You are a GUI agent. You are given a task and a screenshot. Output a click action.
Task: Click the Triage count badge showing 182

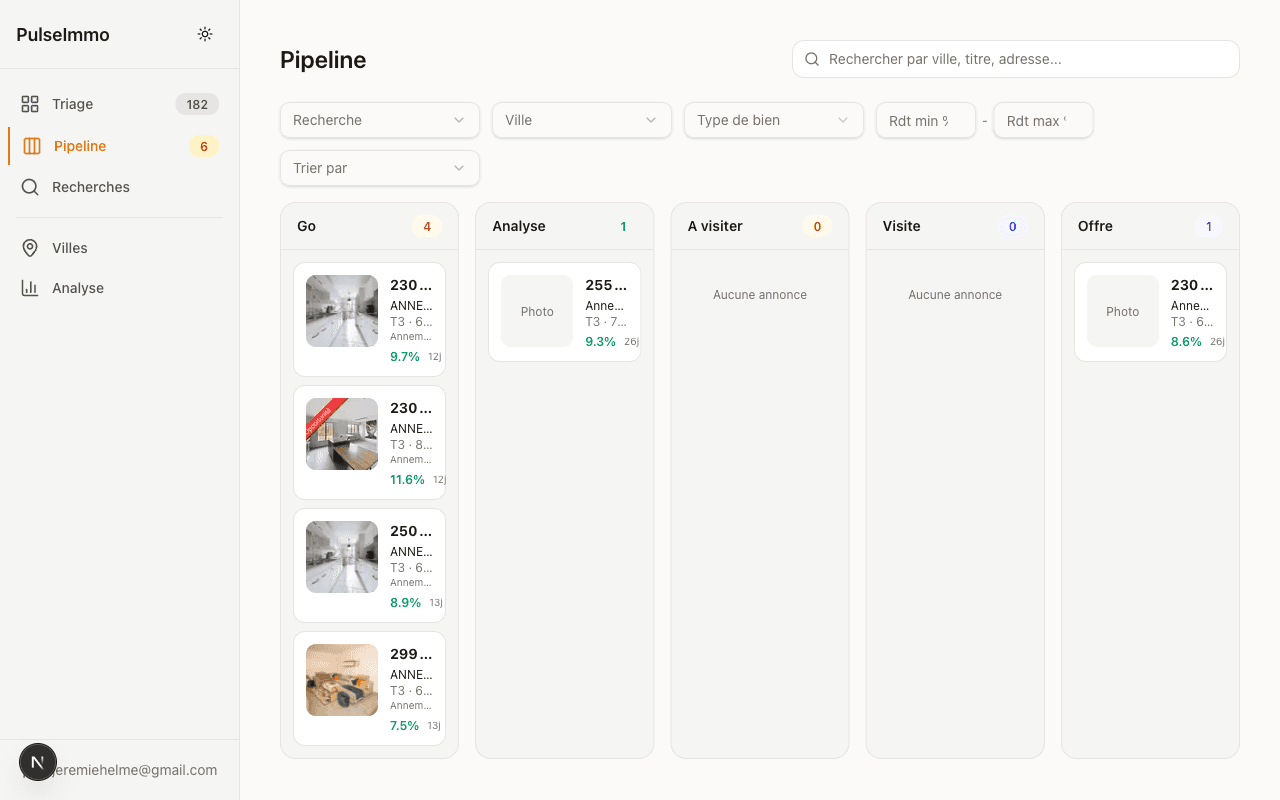click(196, 103)
